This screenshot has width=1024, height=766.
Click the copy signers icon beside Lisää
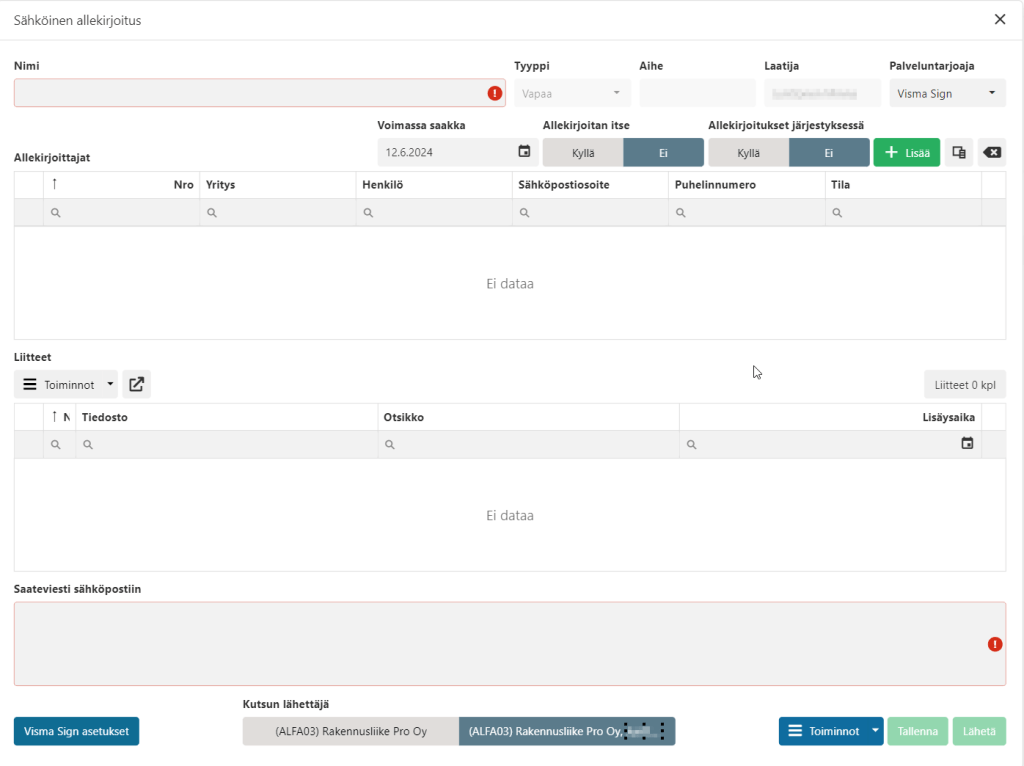coord(958,152)
